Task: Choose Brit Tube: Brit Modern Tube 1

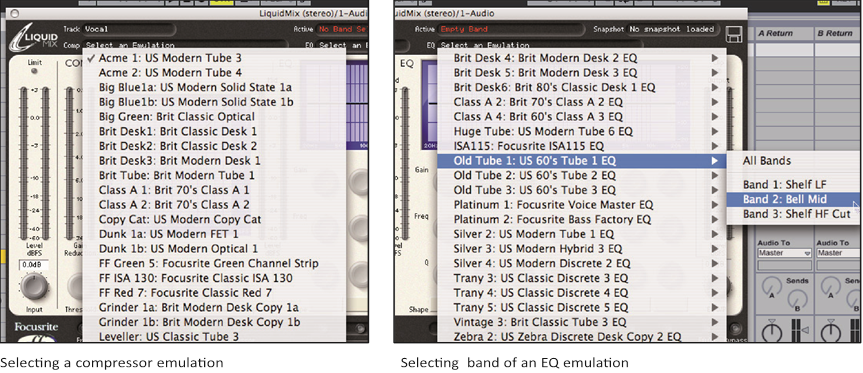Action: click(x=215, y=175)
